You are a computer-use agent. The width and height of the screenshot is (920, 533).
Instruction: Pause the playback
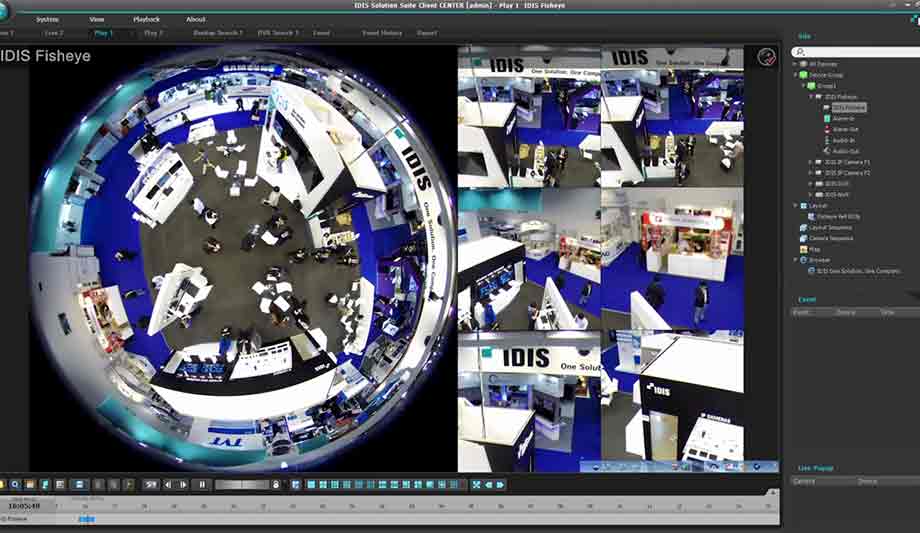[202, 484]
